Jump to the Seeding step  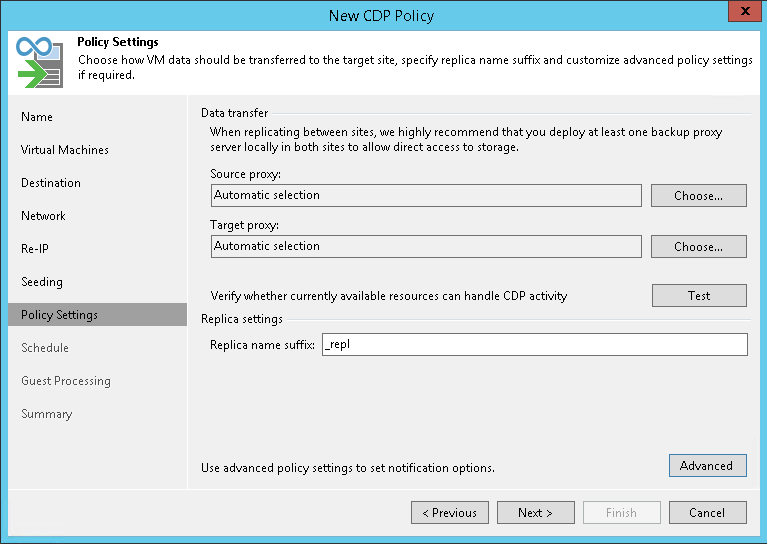(42, 282)
